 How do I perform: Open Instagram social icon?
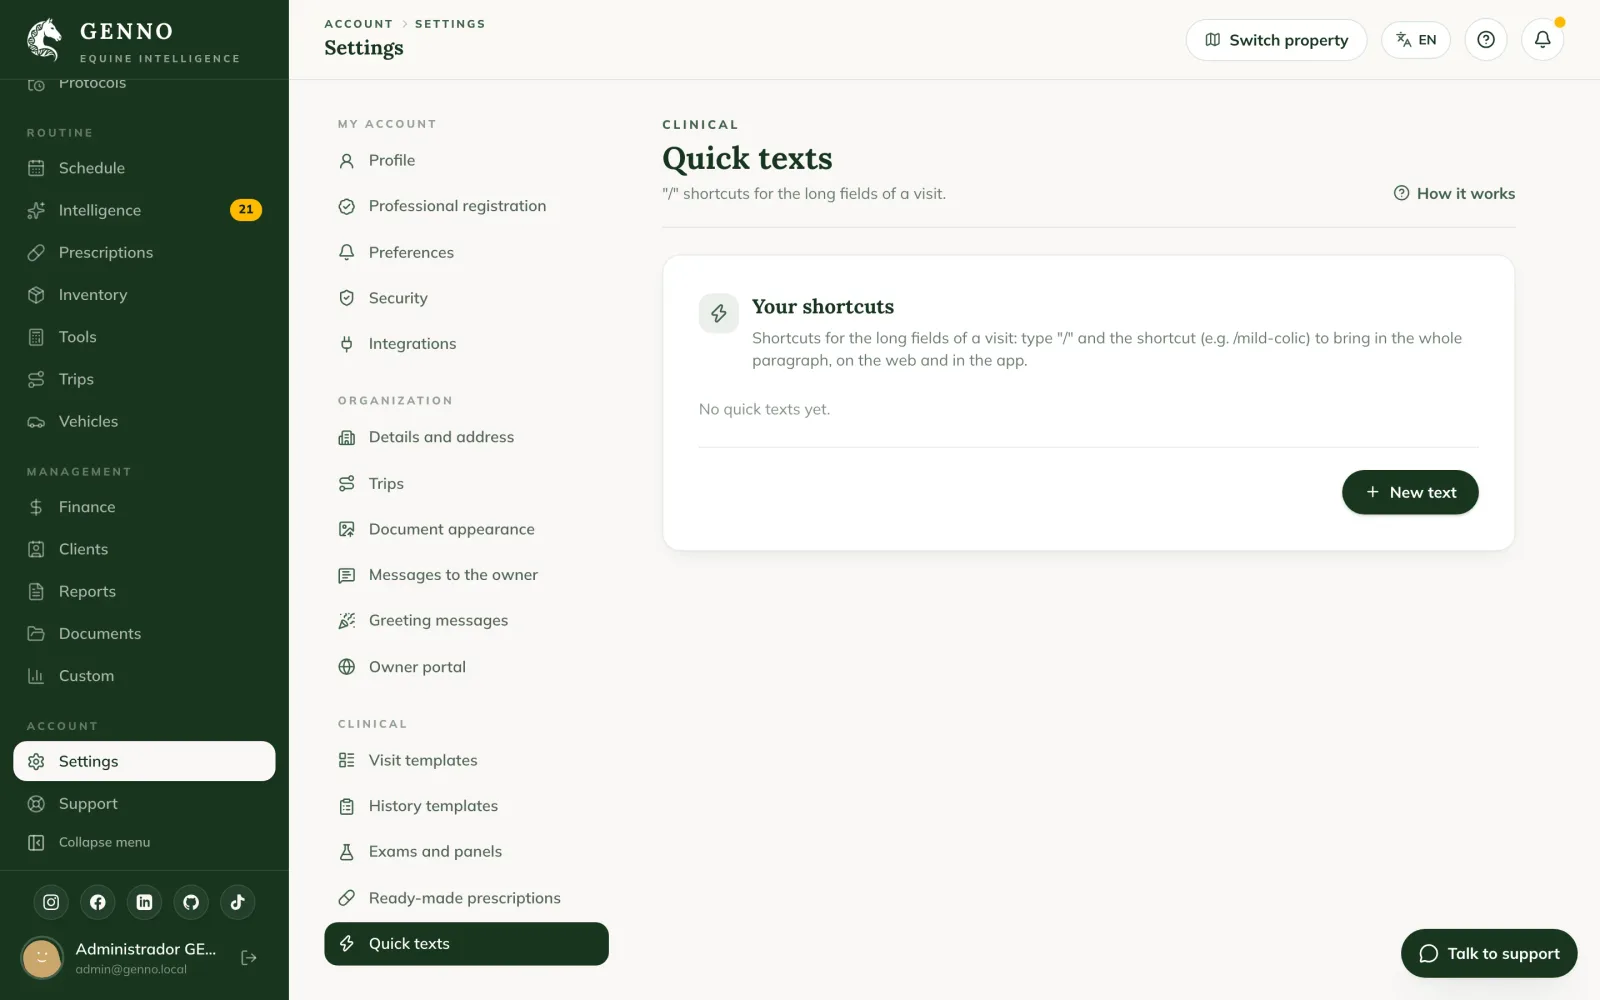tap(51, 902)
